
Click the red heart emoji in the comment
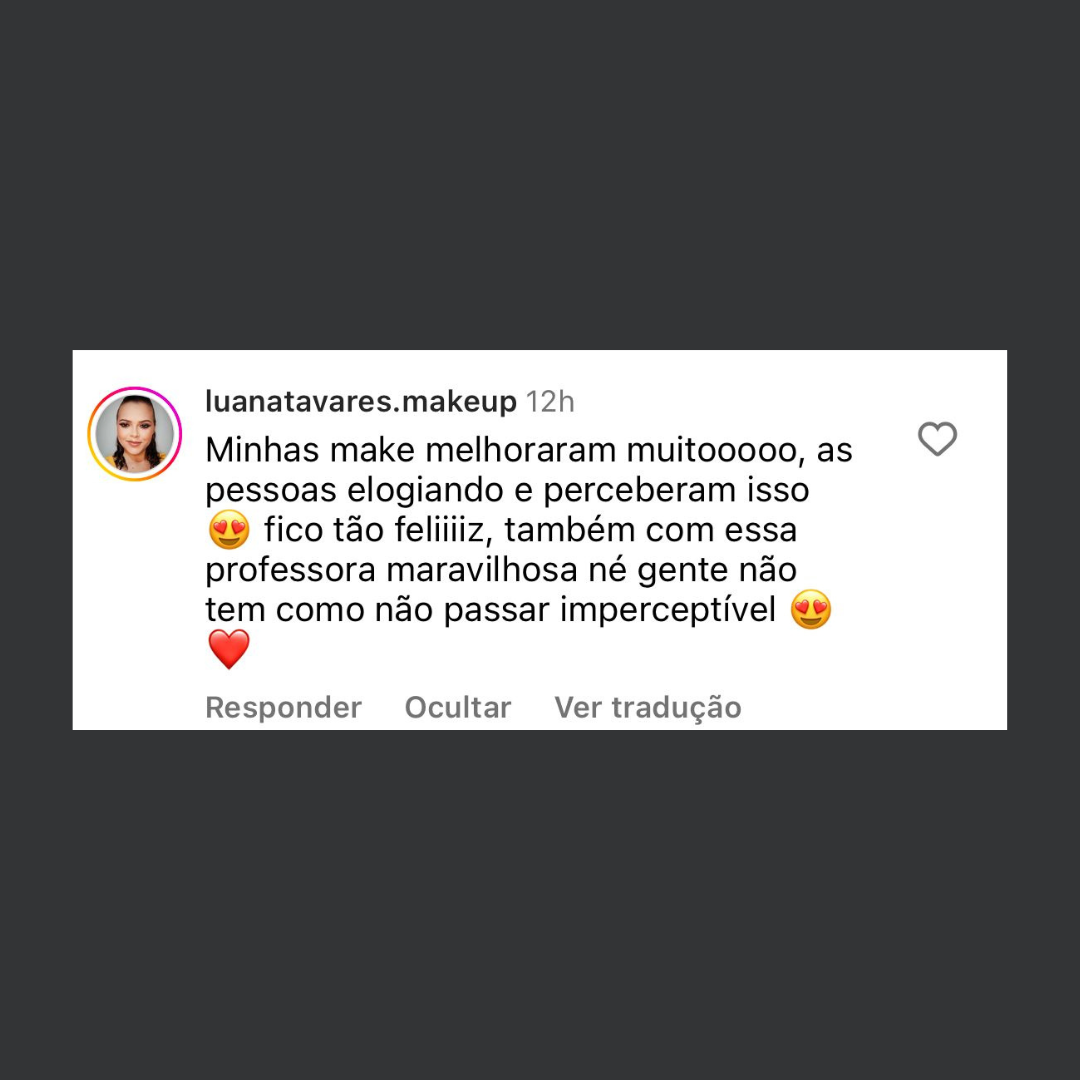[229, 650]
